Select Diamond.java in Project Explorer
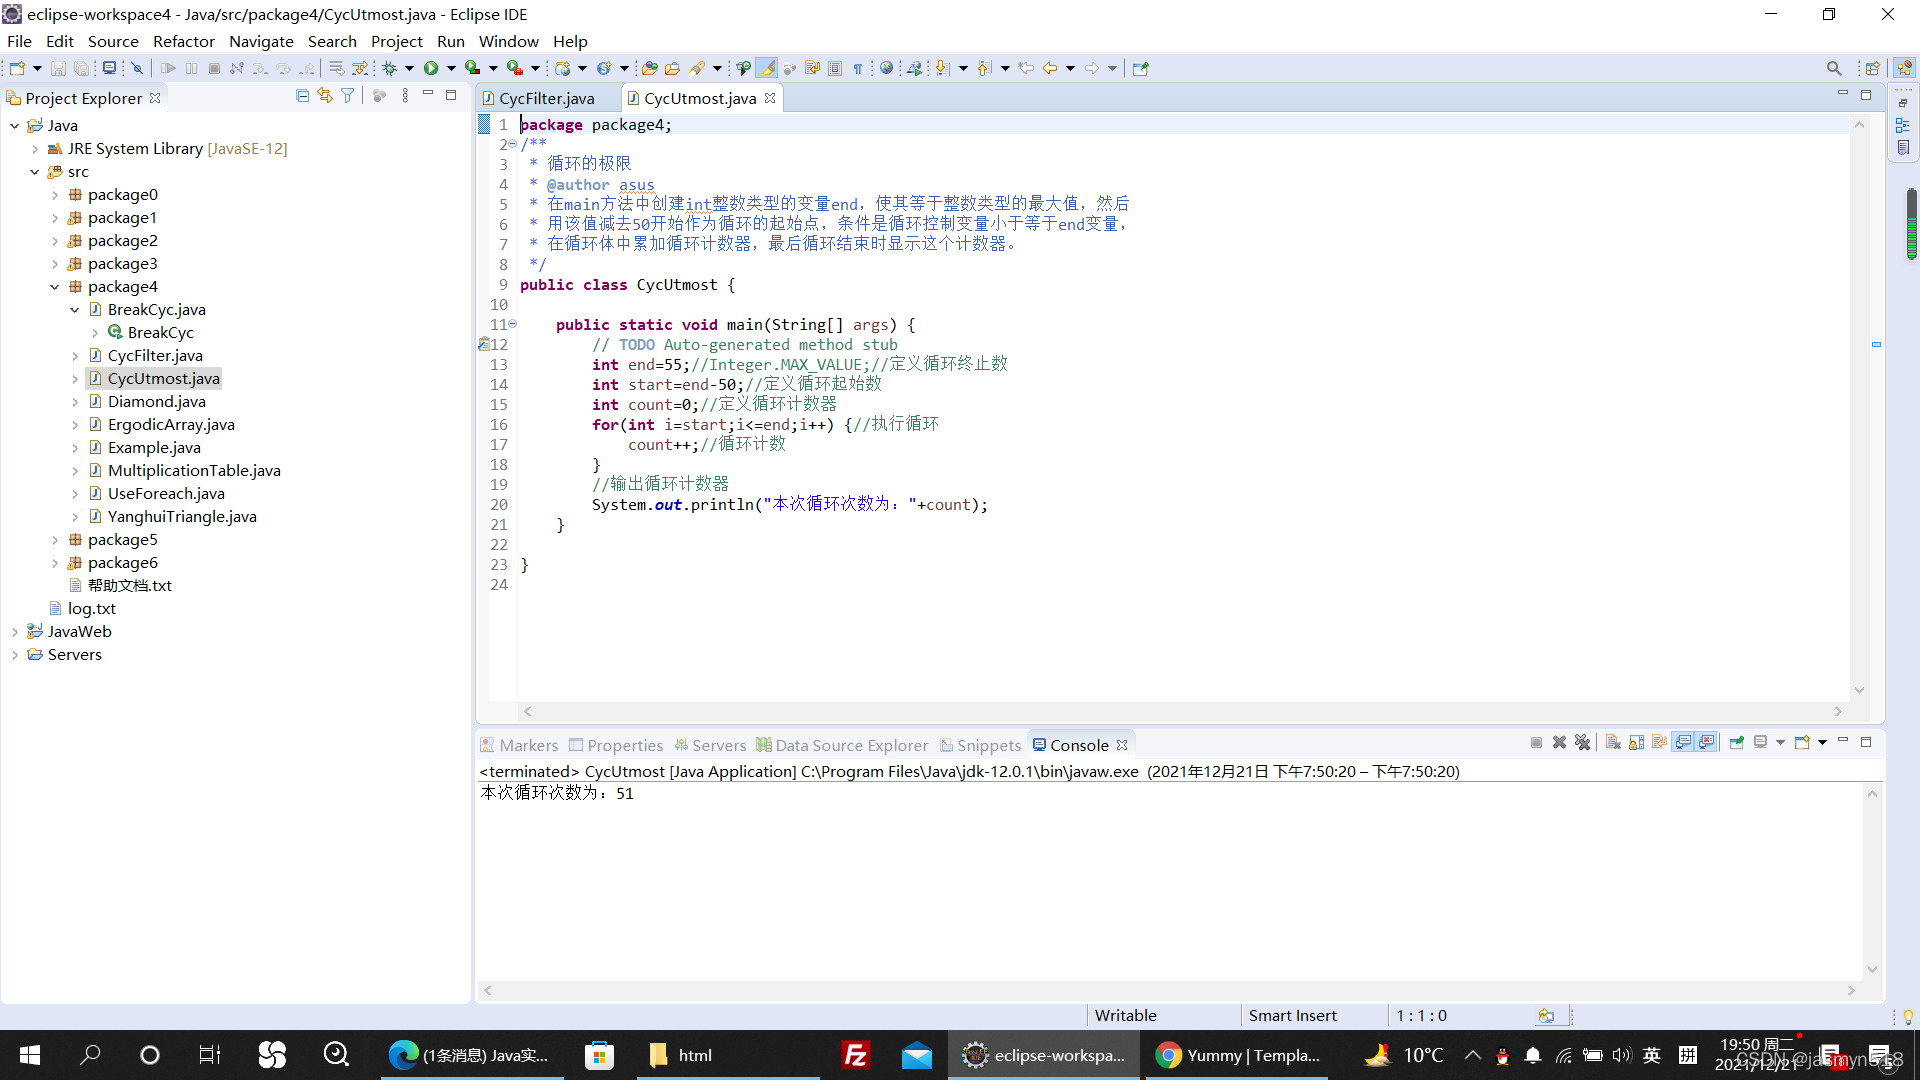Viewport: 1920px width, 1080px height. [x=157, y=402]
